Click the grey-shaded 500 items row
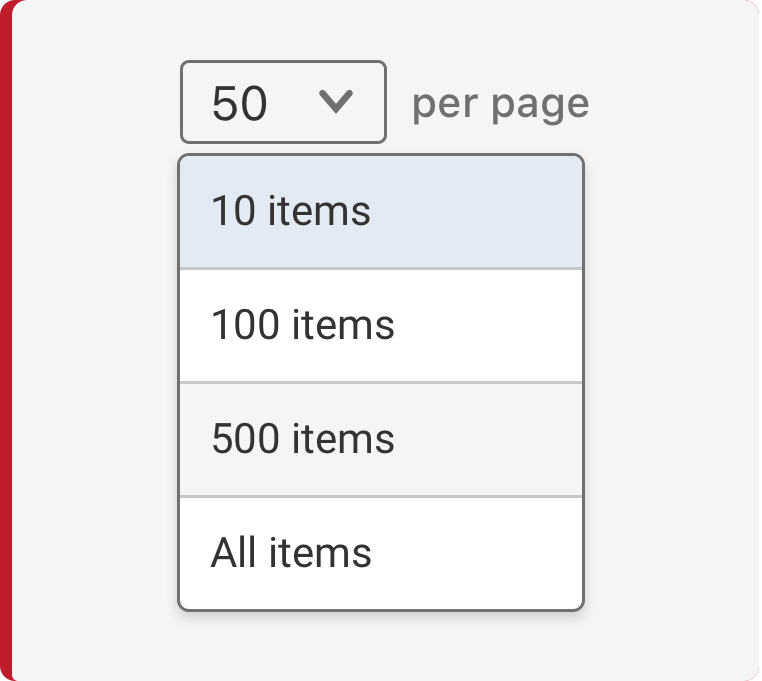762x681 pixels. coord(380,440)
